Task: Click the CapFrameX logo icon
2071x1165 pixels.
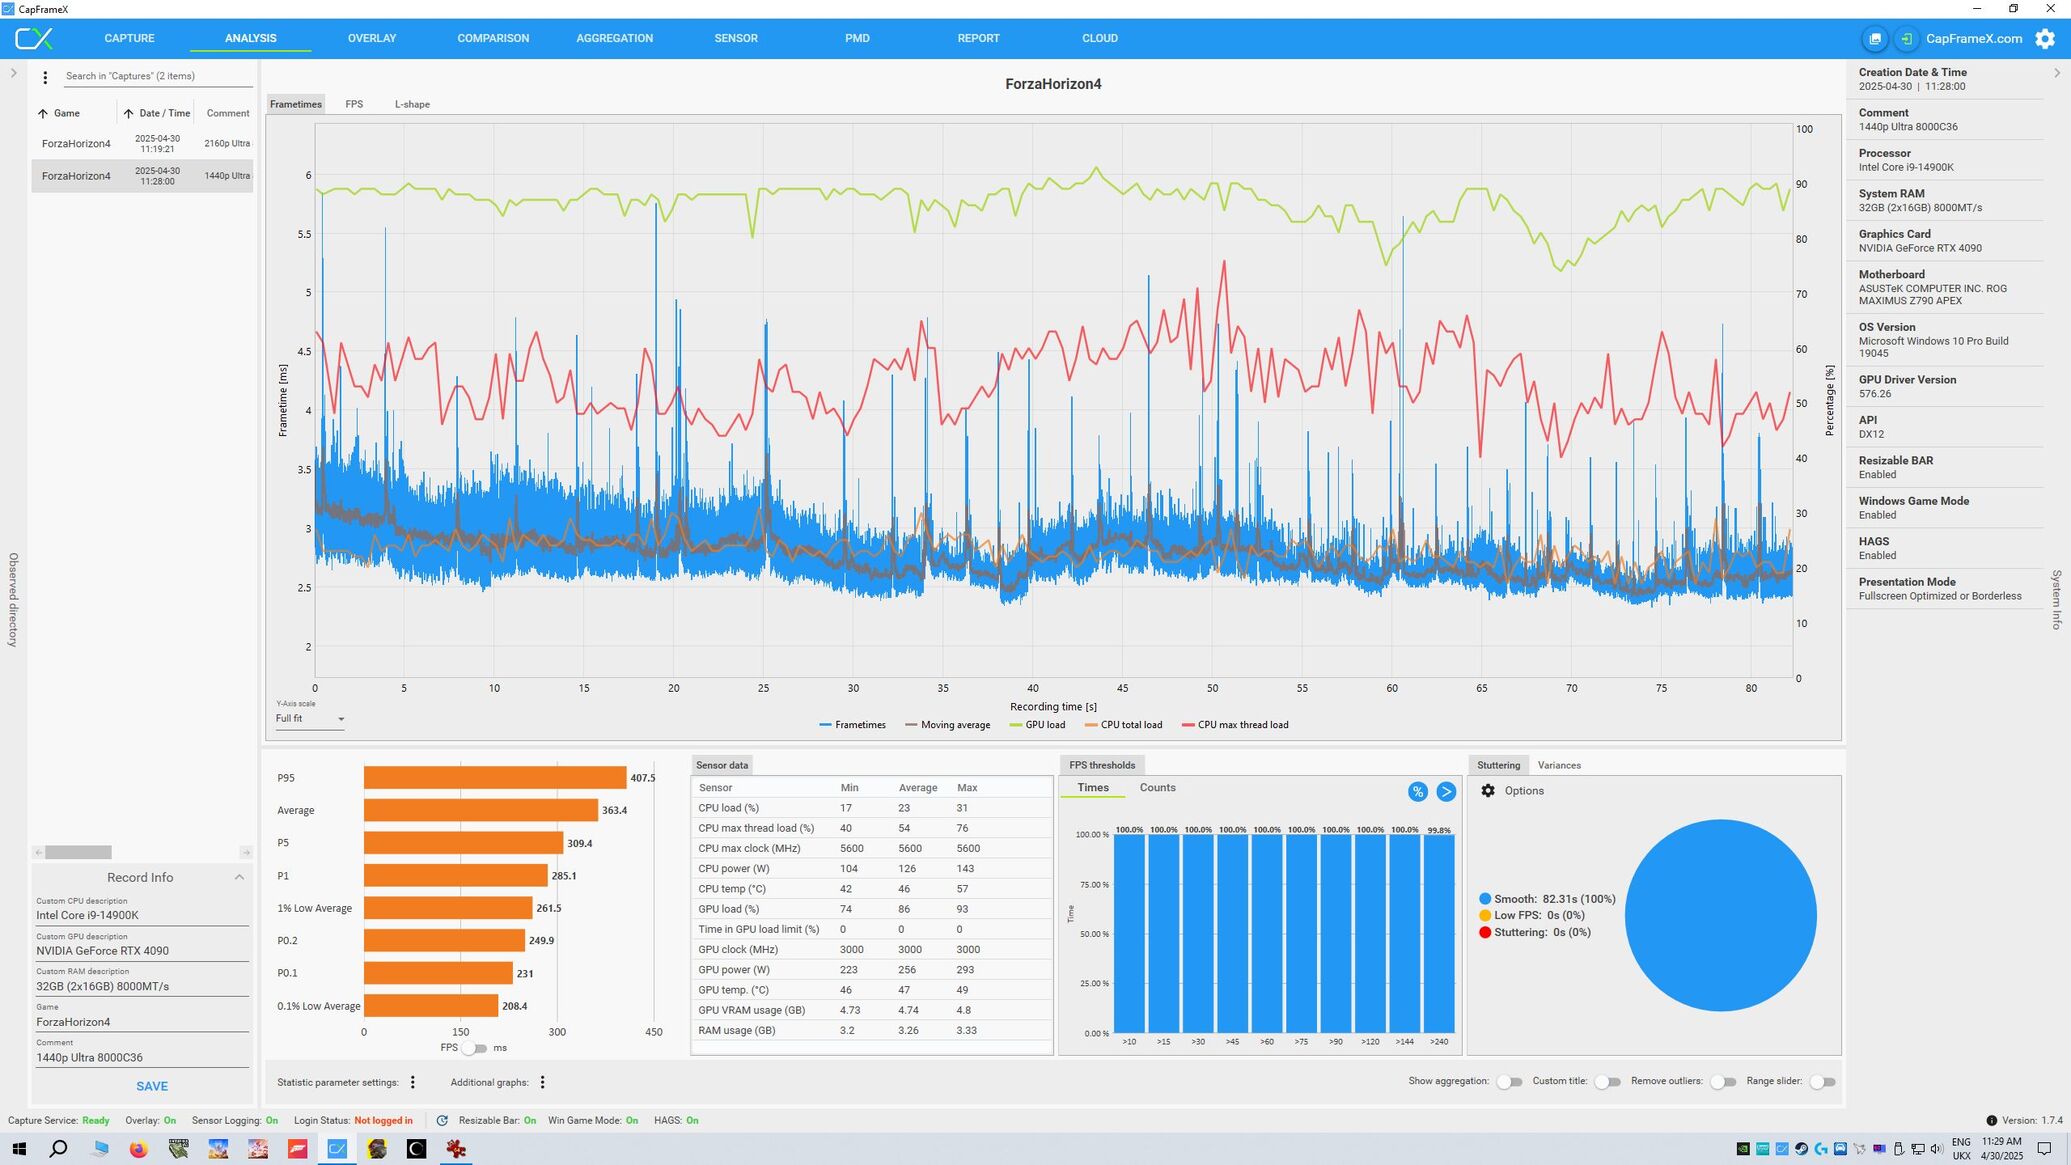Action: click(33, 38)
